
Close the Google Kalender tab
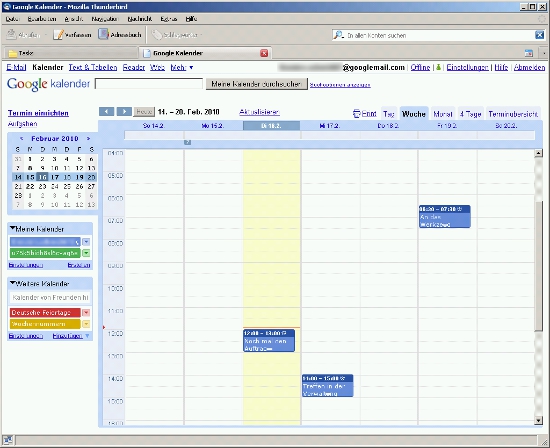tap(264, 53)
